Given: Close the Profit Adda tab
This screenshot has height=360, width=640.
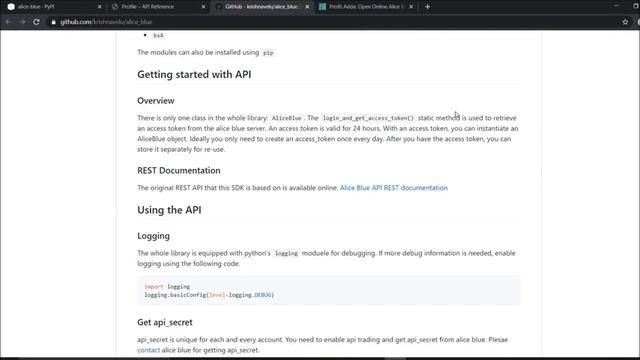Looking at the screenshot, I should coord(411,7).
